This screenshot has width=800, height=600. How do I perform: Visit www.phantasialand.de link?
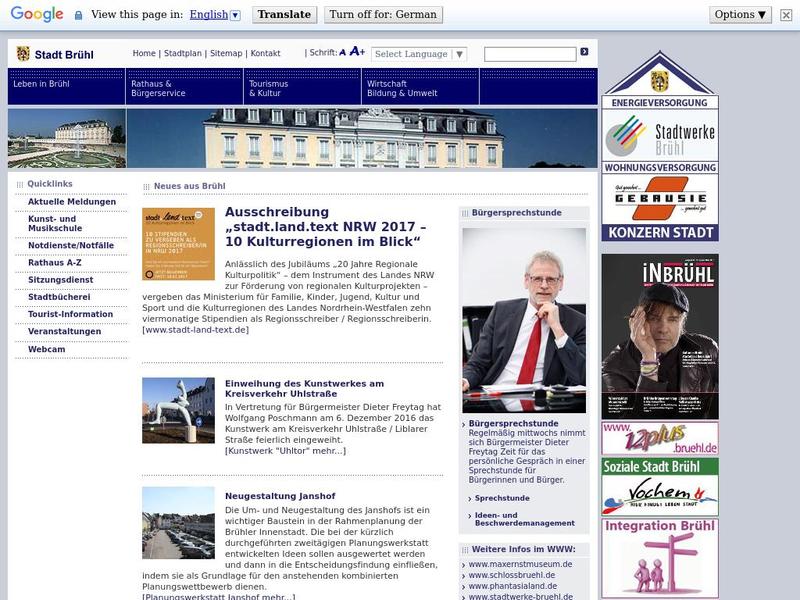513,586
